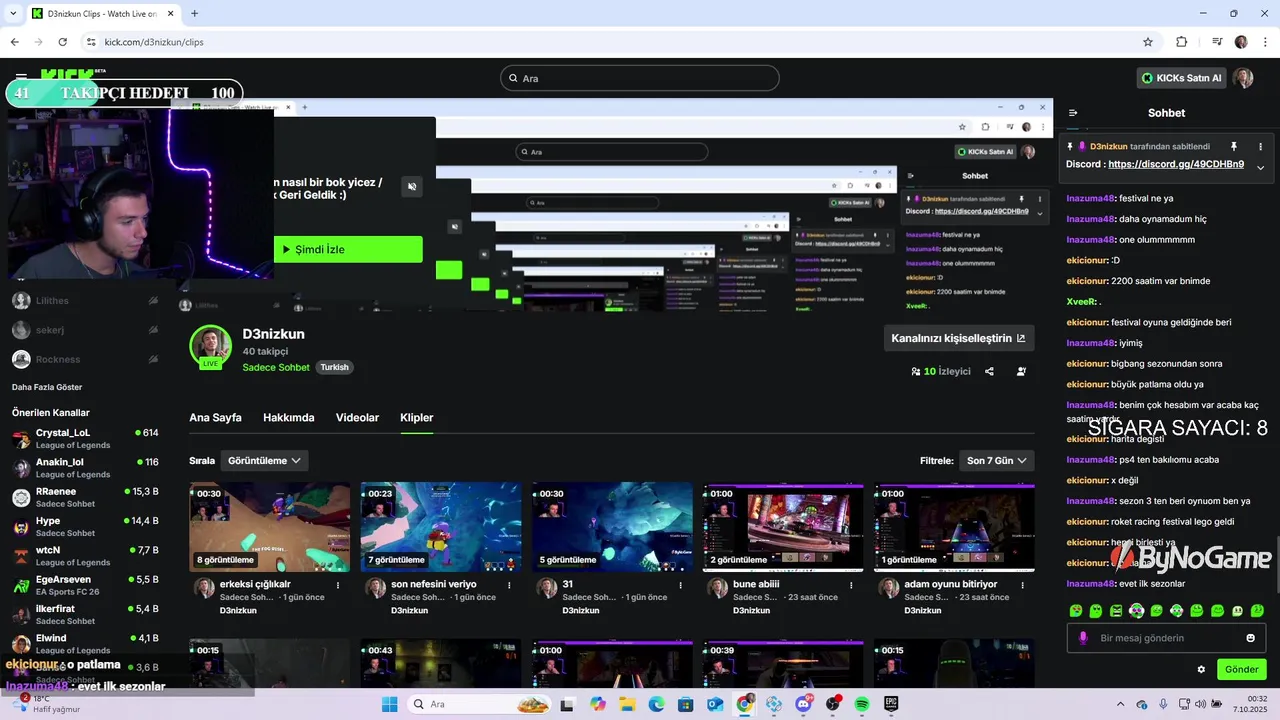
Task: Open the 'bune abiiii' clip thumbnail
Action: [783, 527]
